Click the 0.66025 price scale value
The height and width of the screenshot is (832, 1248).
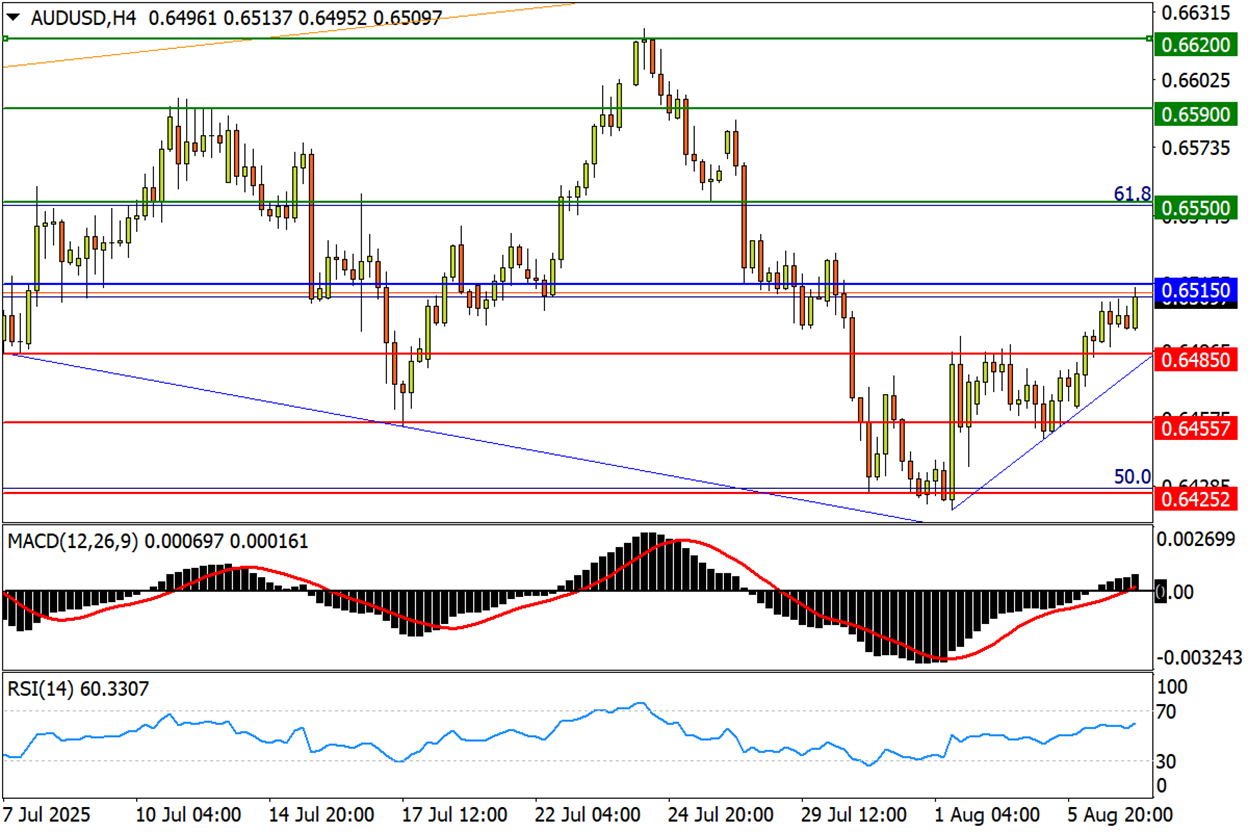point(1197,80)
